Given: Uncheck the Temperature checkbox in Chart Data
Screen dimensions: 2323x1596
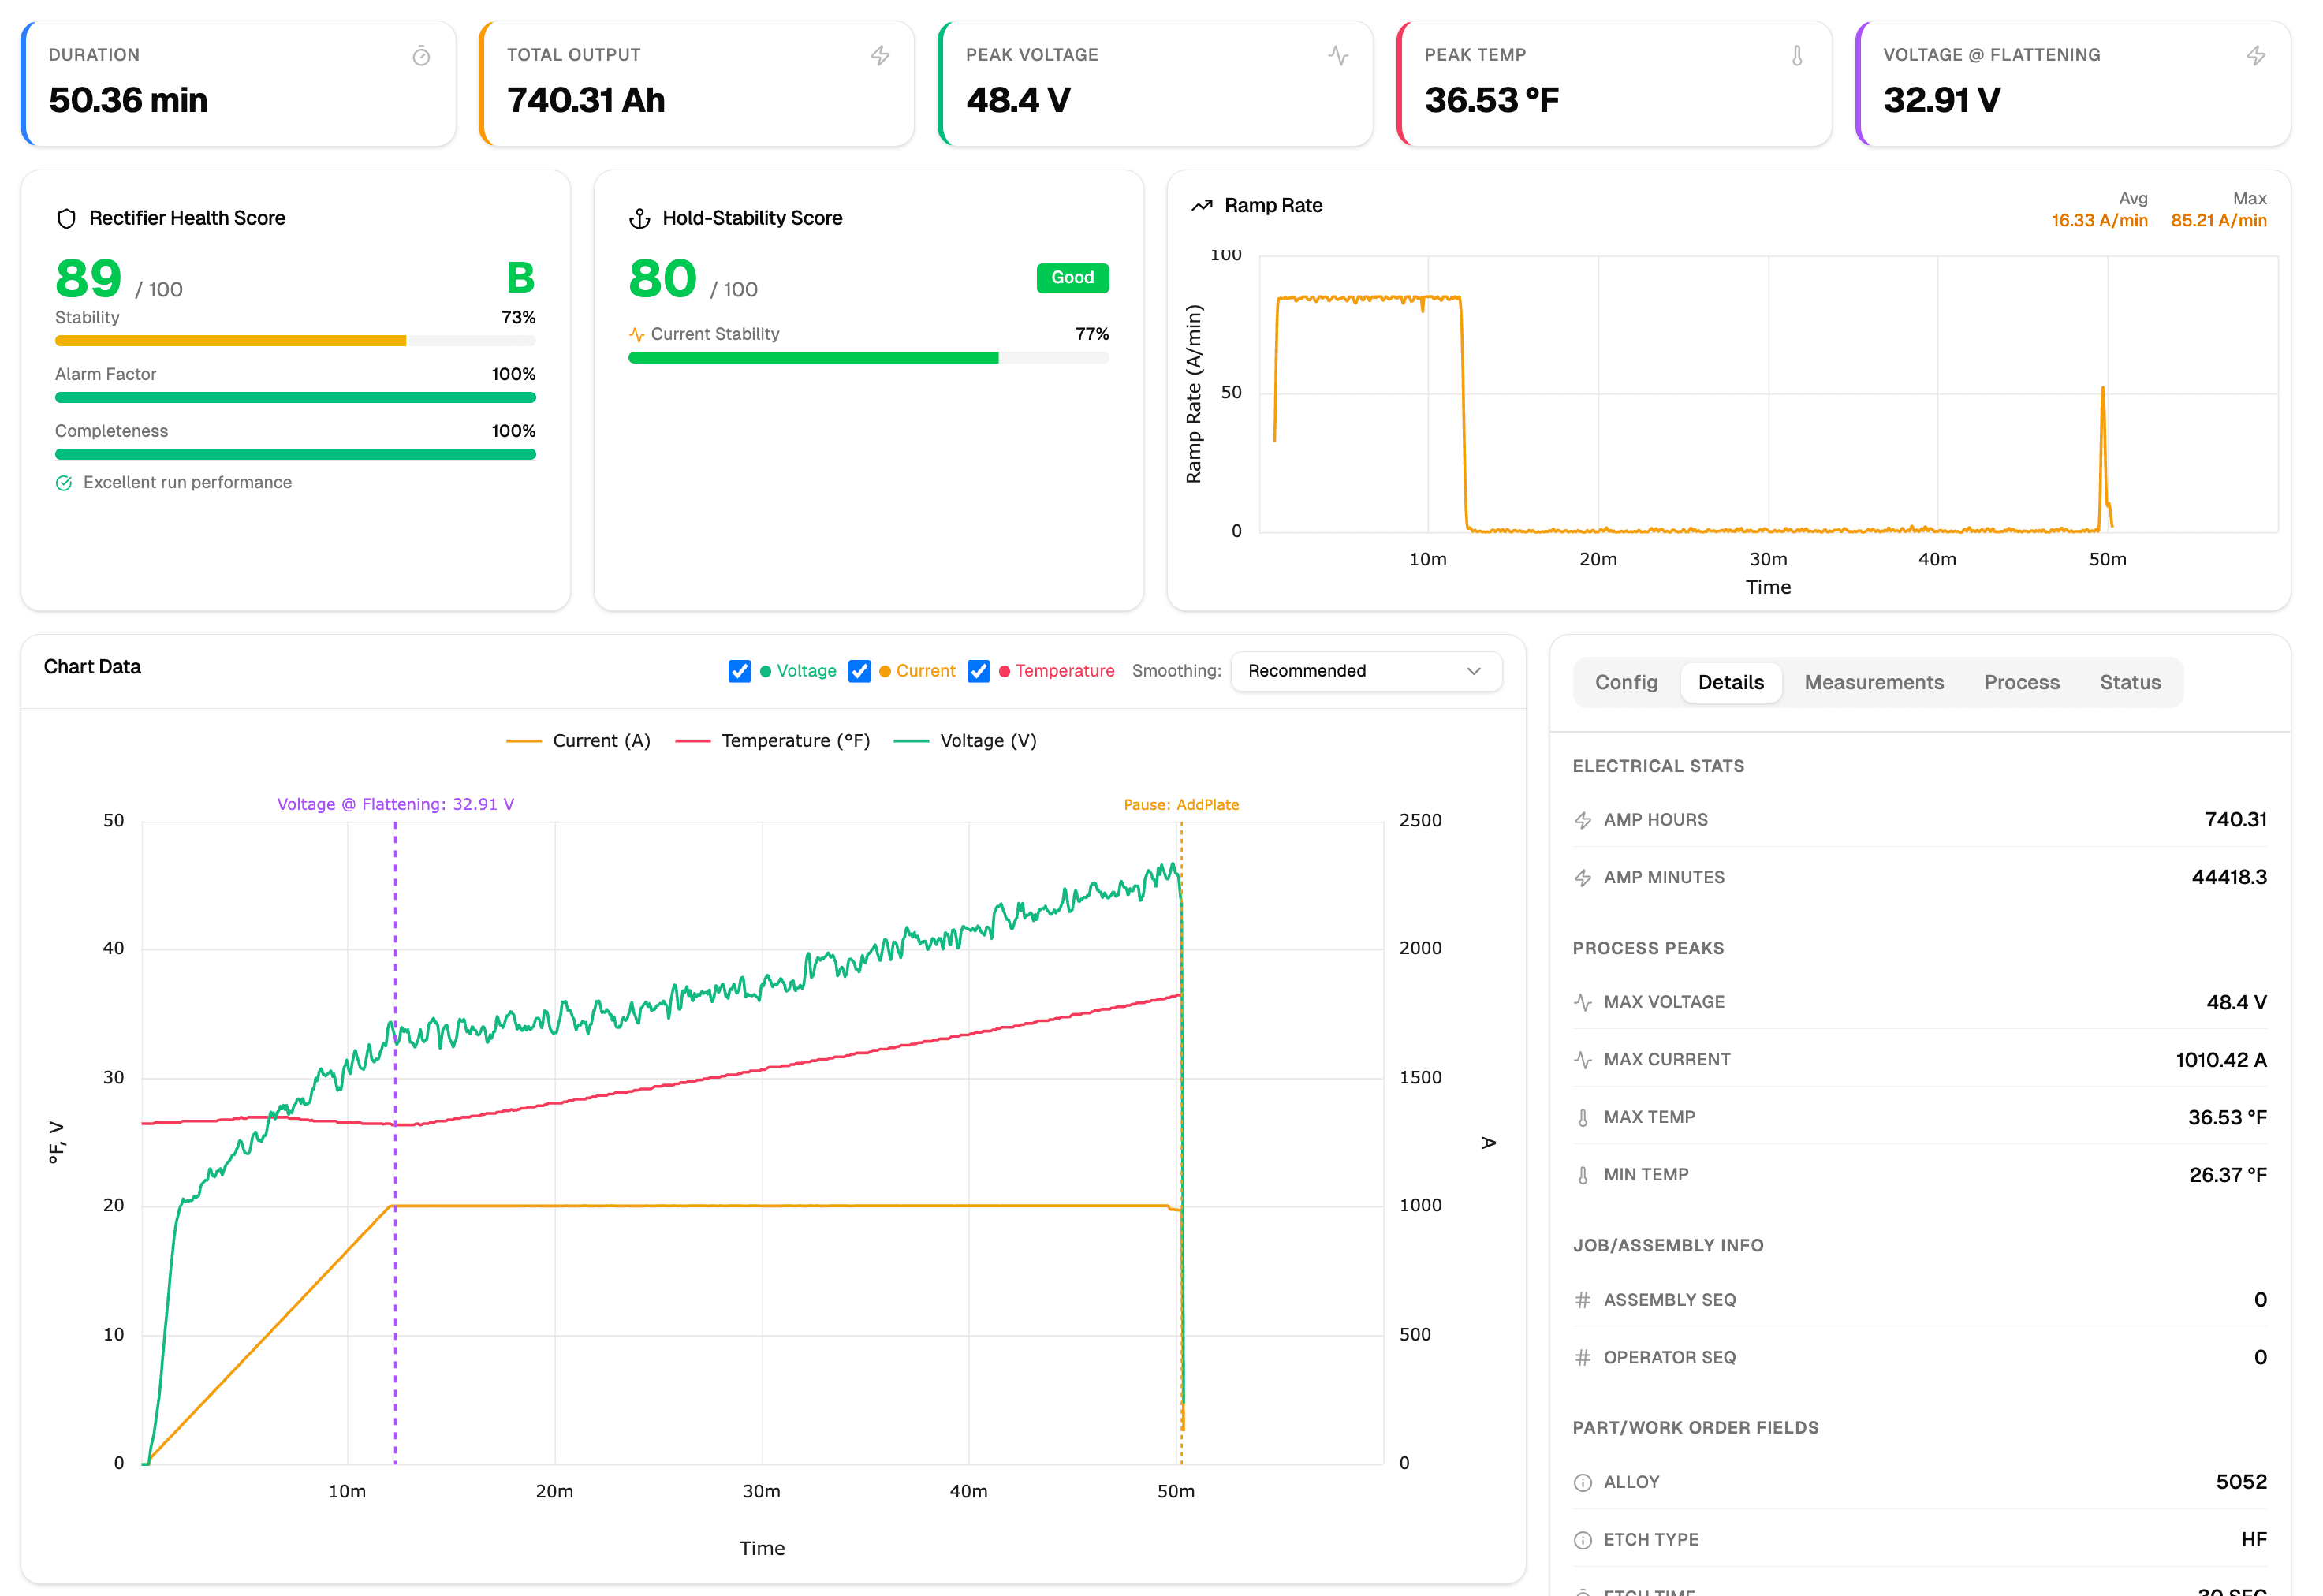Looking at the screenshot, I should [x=979, y=671].
